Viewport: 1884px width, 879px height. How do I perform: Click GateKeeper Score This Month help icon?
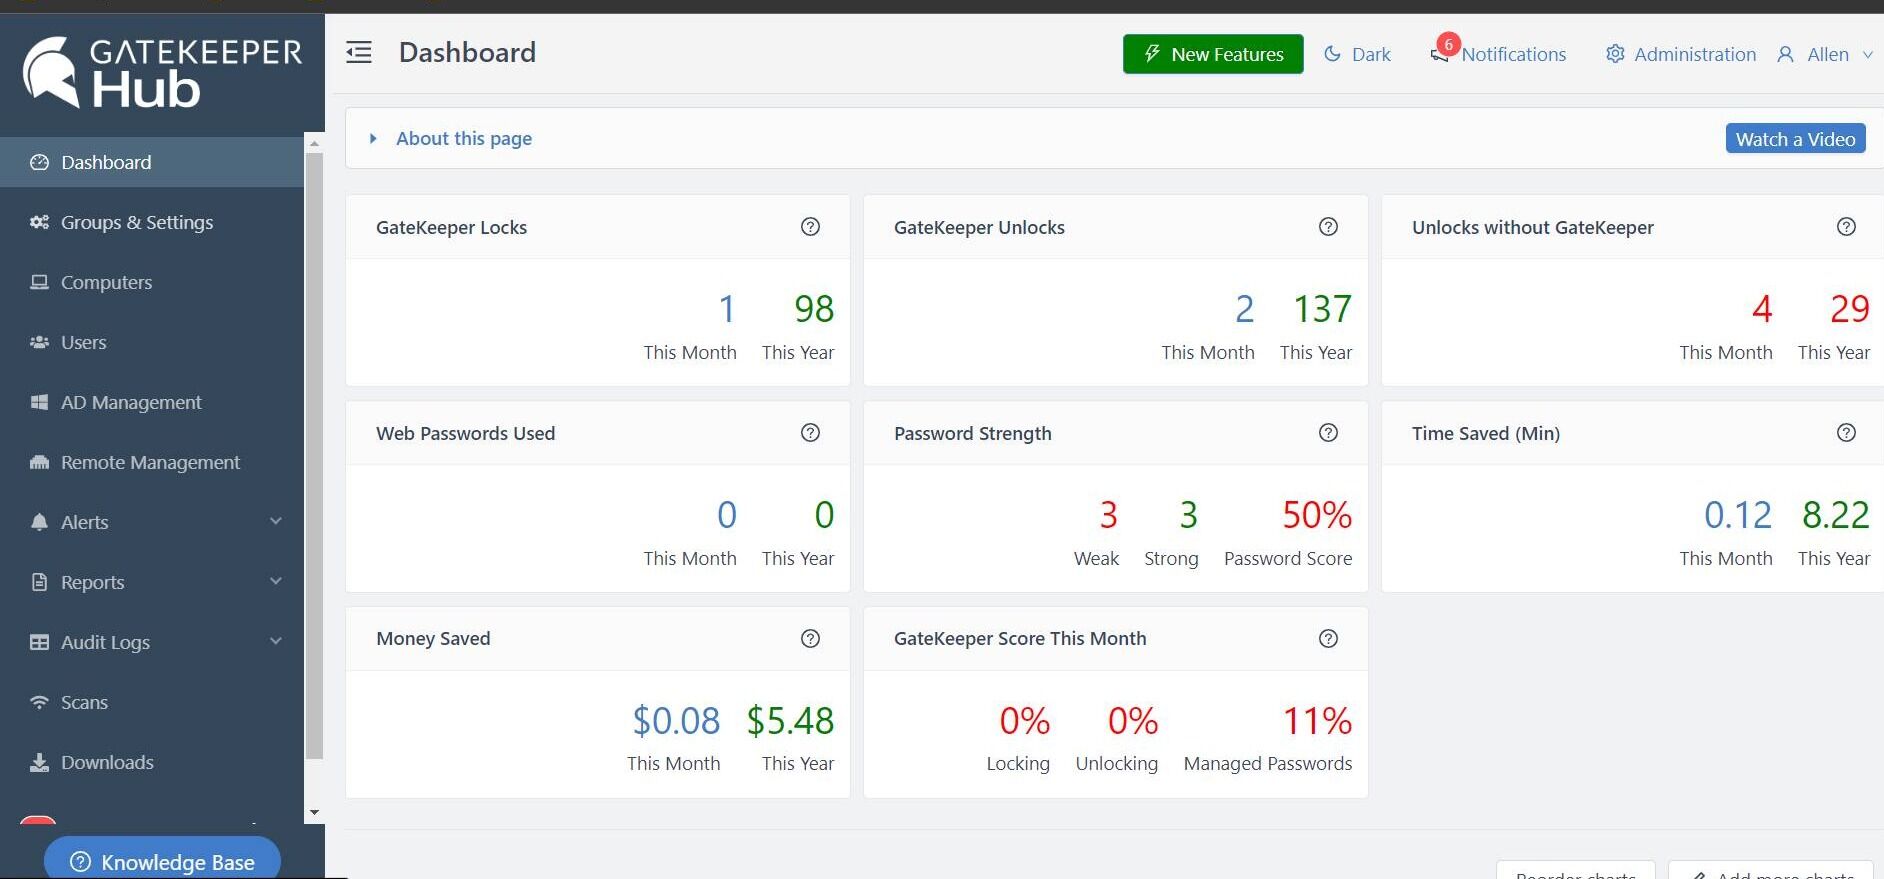(1328, 639)
